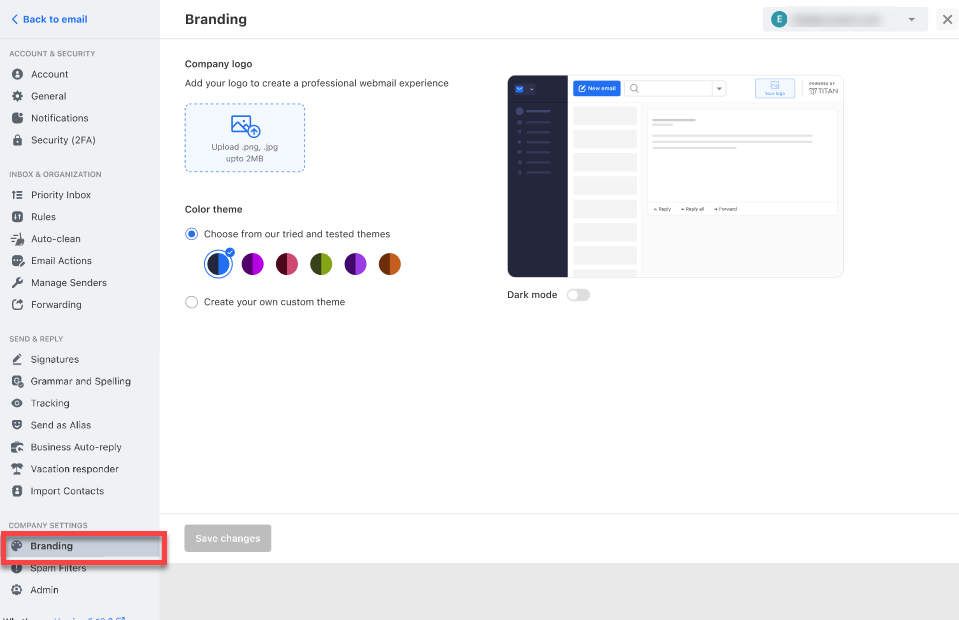Enable Dark mode for the preview
The height and width of the screenshot is (620, 959).
tap(578, 294)
